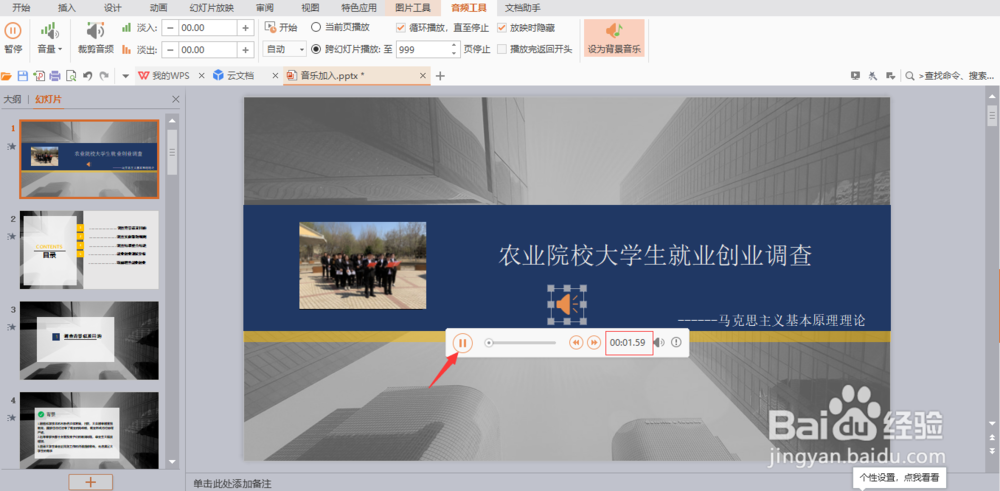1000x491 pixels.
Task: Click the 裁剪音频 trim audio icon
Action: (96, 31)
